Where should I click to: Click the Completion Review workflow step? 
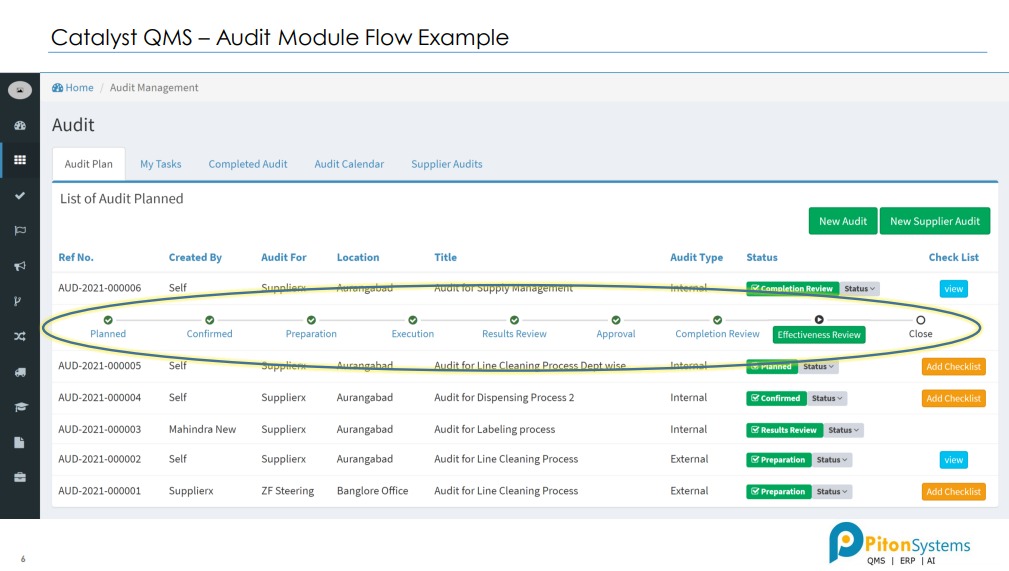(x=717, y=333)
